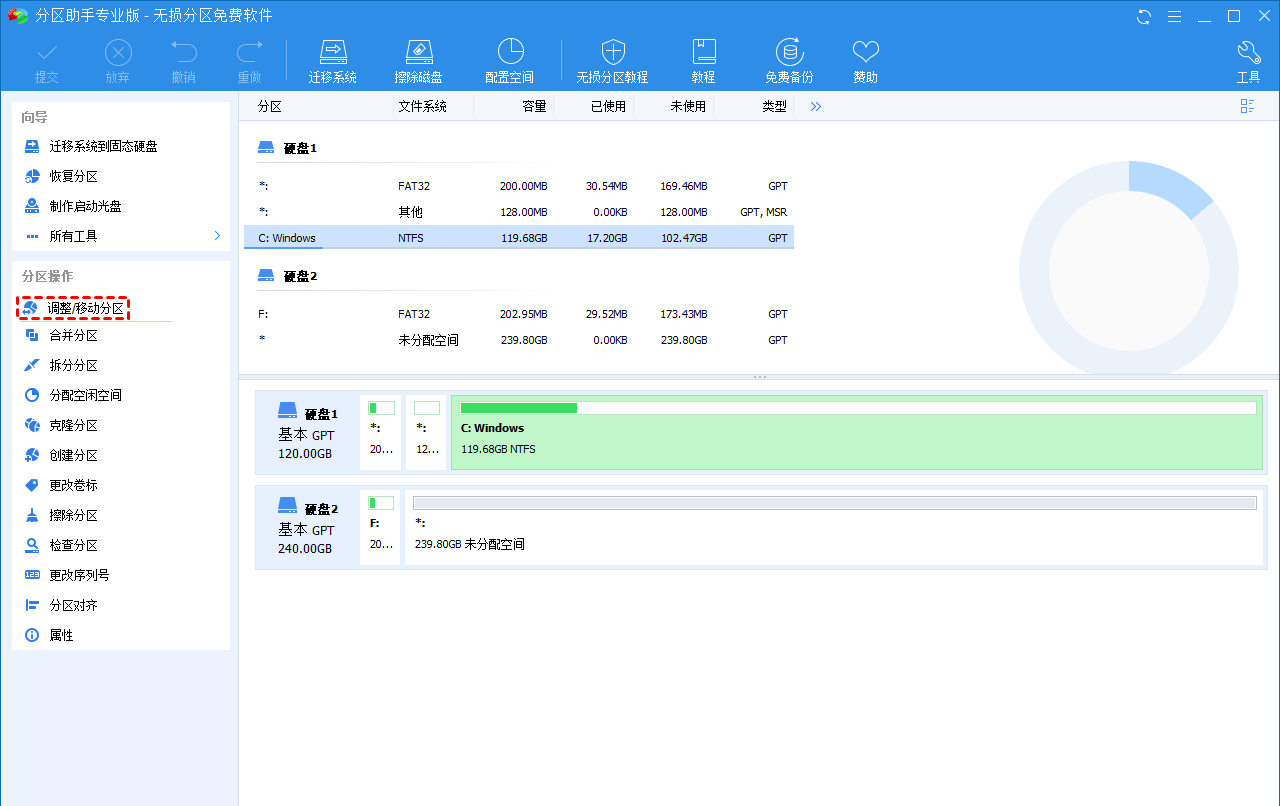The image size is (1280, 806).
Task: Choose 迁移系统到固态硬盘 wizard
Action: (x=103, y=146)
